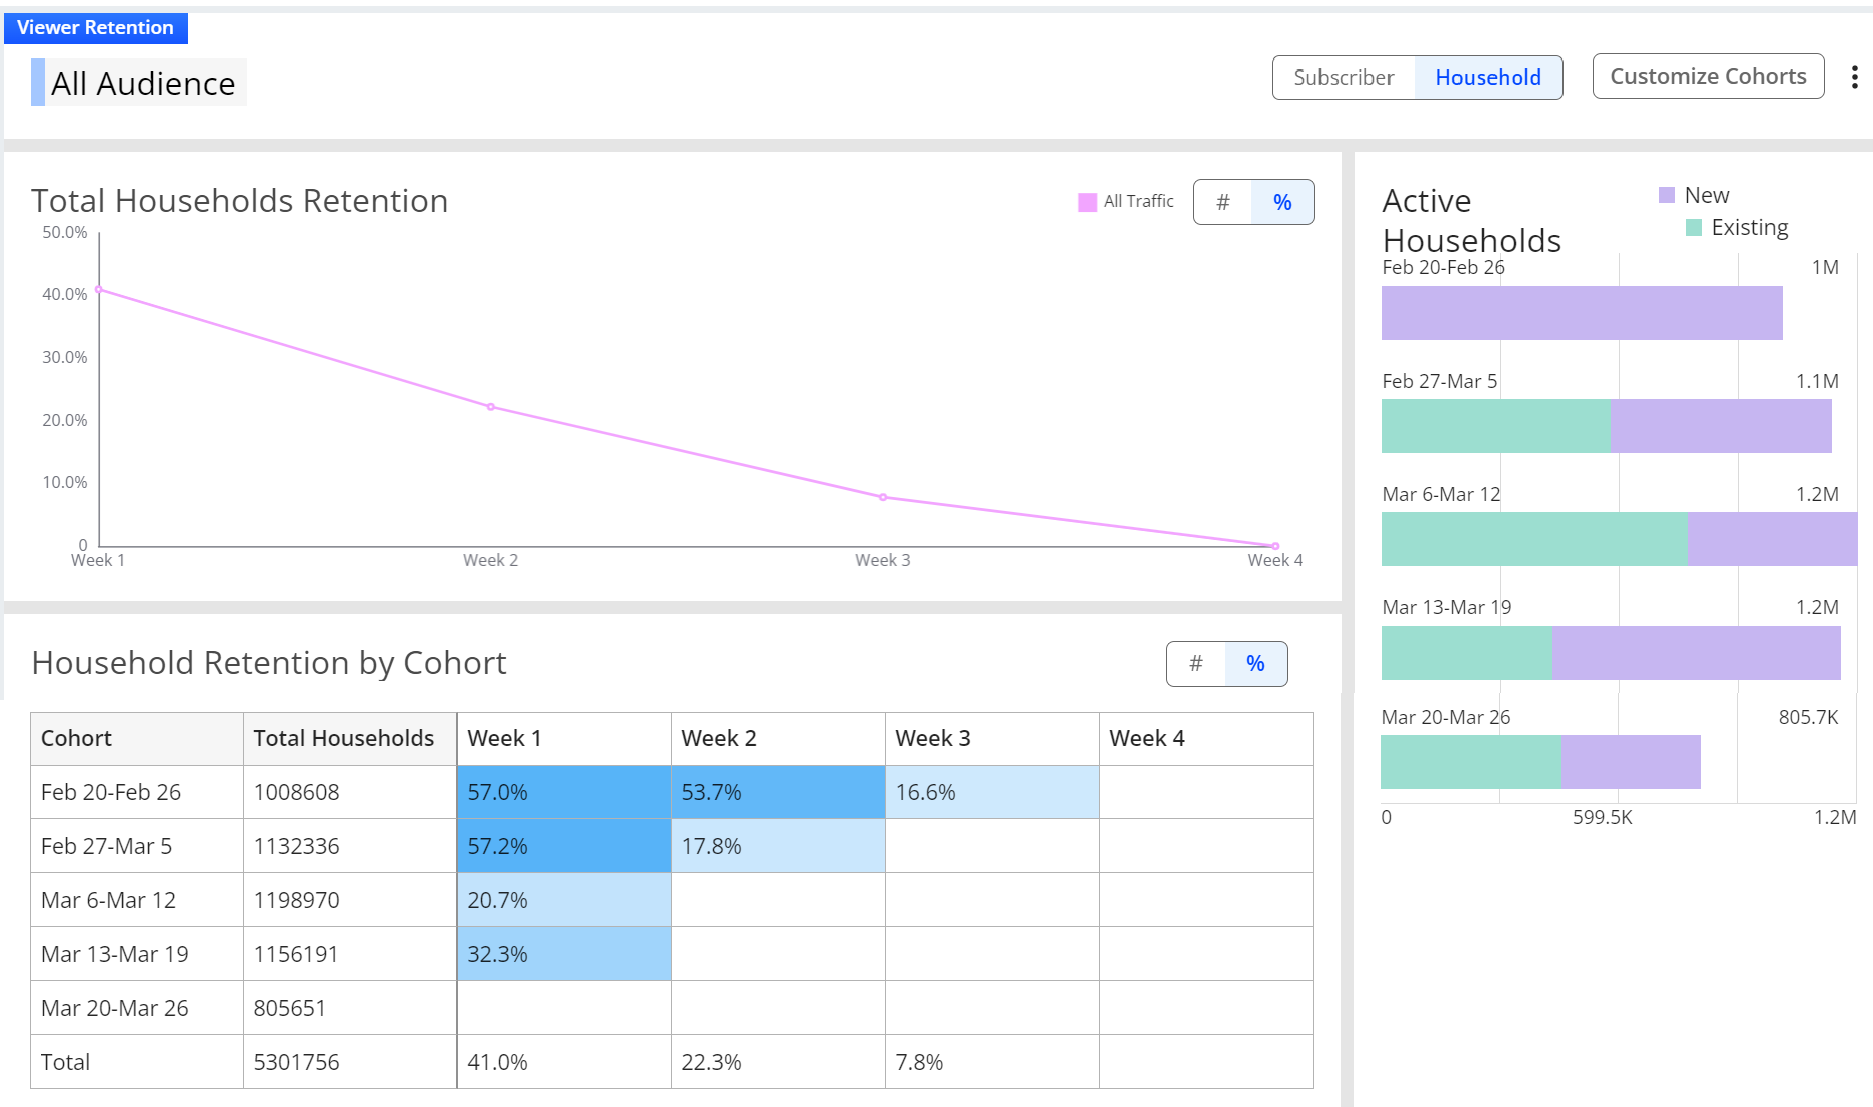Toggle the New legend swatch
1873x1107 pixels.
tap(1667, 195)
